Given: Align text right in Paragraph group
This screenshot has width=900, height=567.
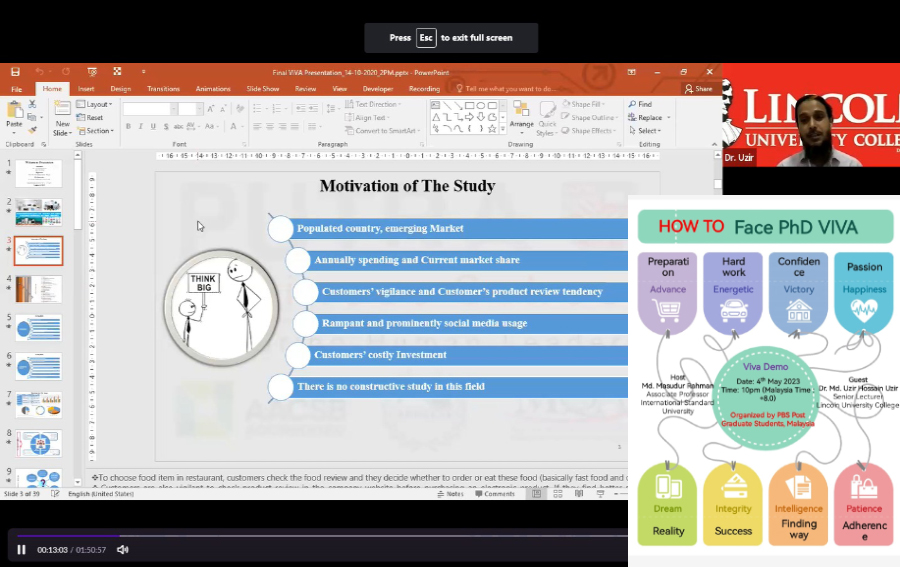Looking at the screenshot, I should tap(282, 126).
